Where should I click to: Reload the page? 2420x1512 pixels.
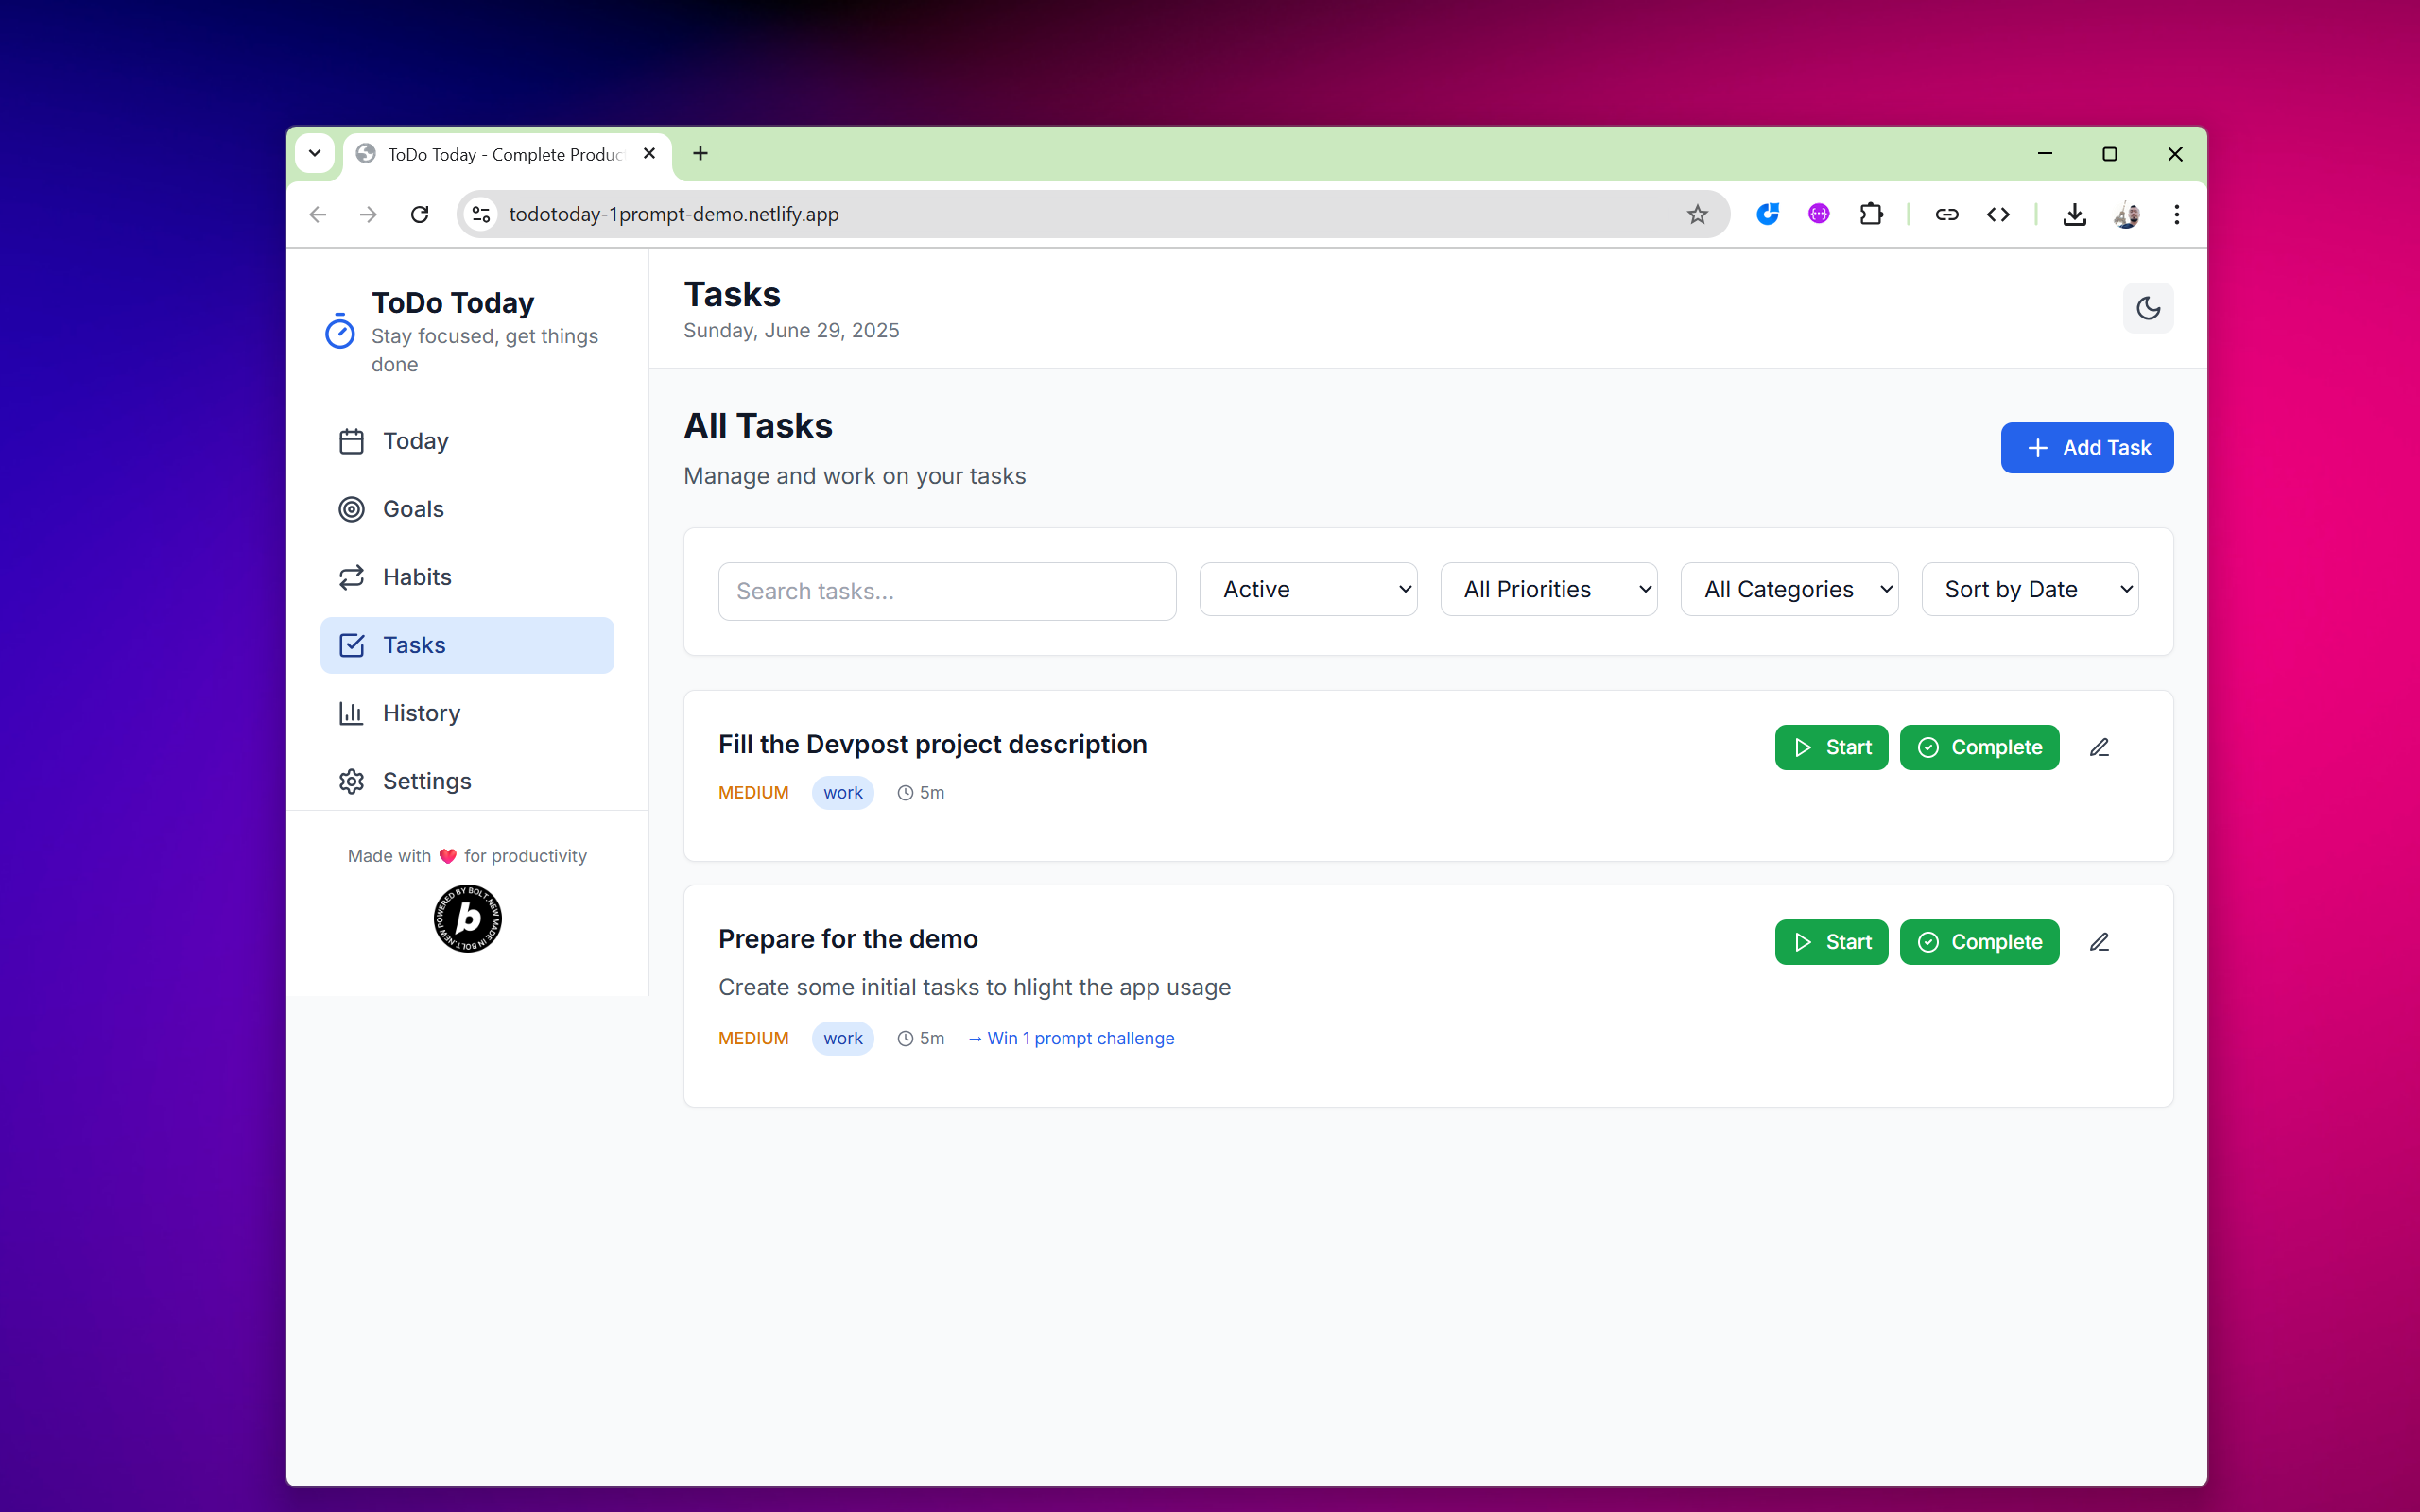click(420, 214)
